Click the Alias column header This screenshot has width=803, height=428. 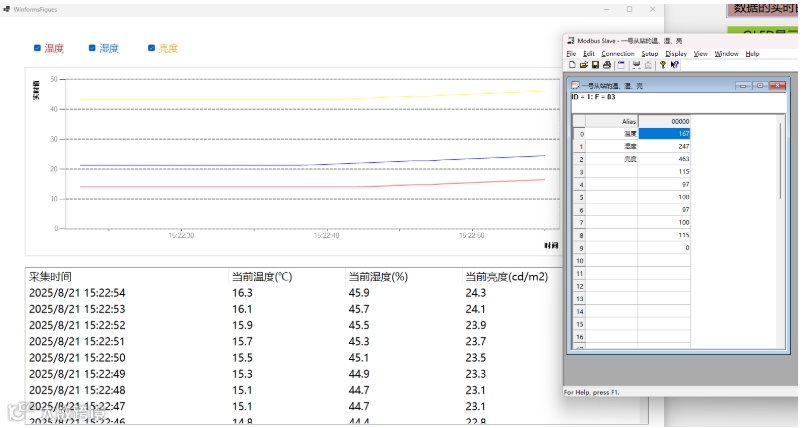pos(611,121)
